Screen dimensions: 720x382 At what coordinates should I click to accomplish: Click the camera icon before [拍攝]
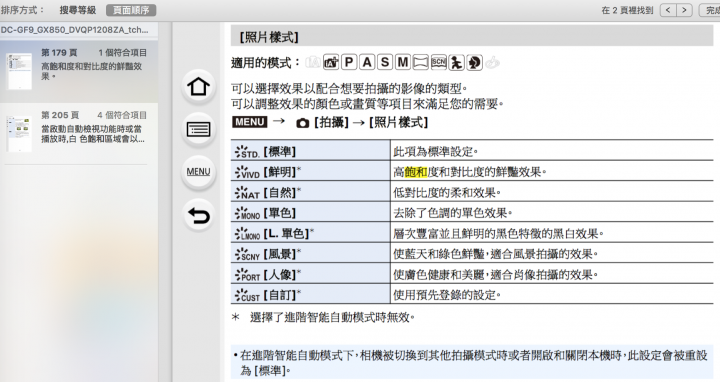coord(303,123)
